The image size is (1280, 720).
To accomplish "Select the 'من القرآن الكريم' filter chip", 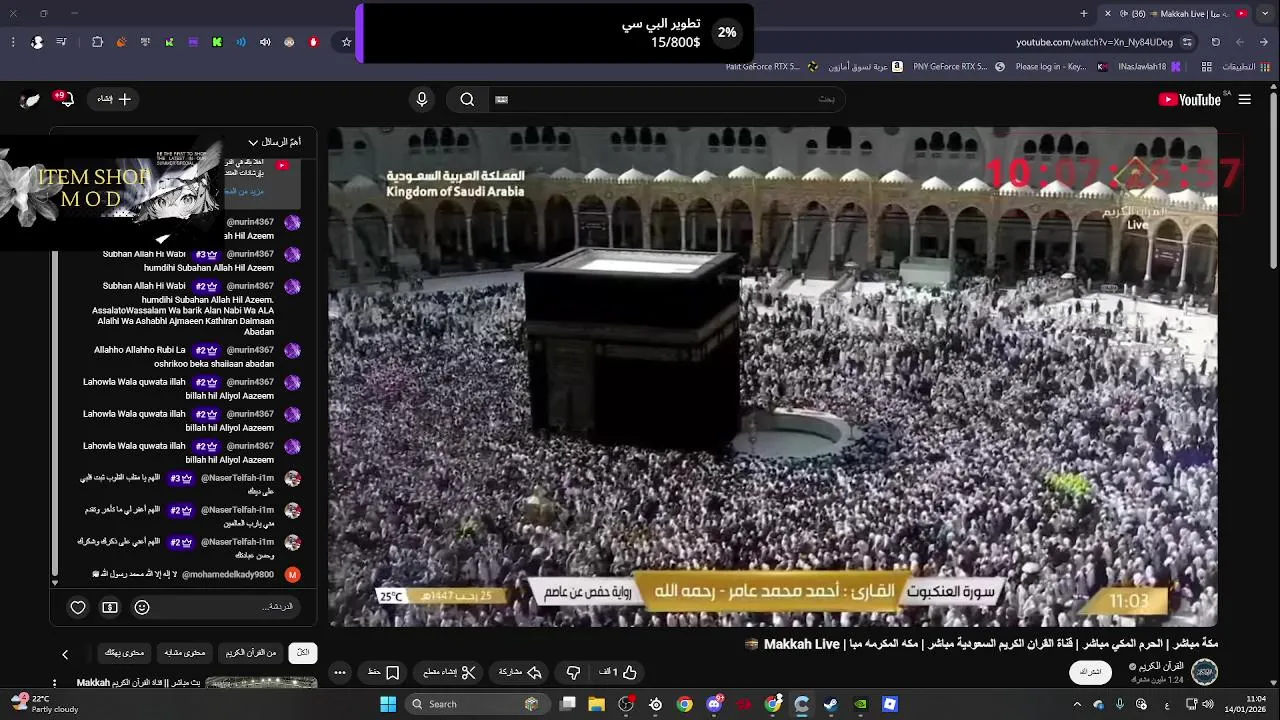I will coord(250,652).
